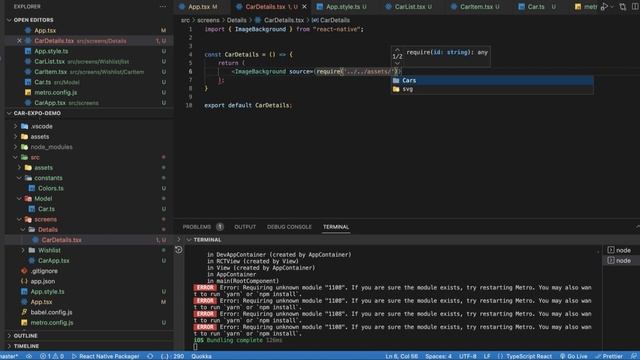Screen dimensions: 640x360
Task: Click the CarDetails.tsx breadcrumb segment
Action: 284,20
